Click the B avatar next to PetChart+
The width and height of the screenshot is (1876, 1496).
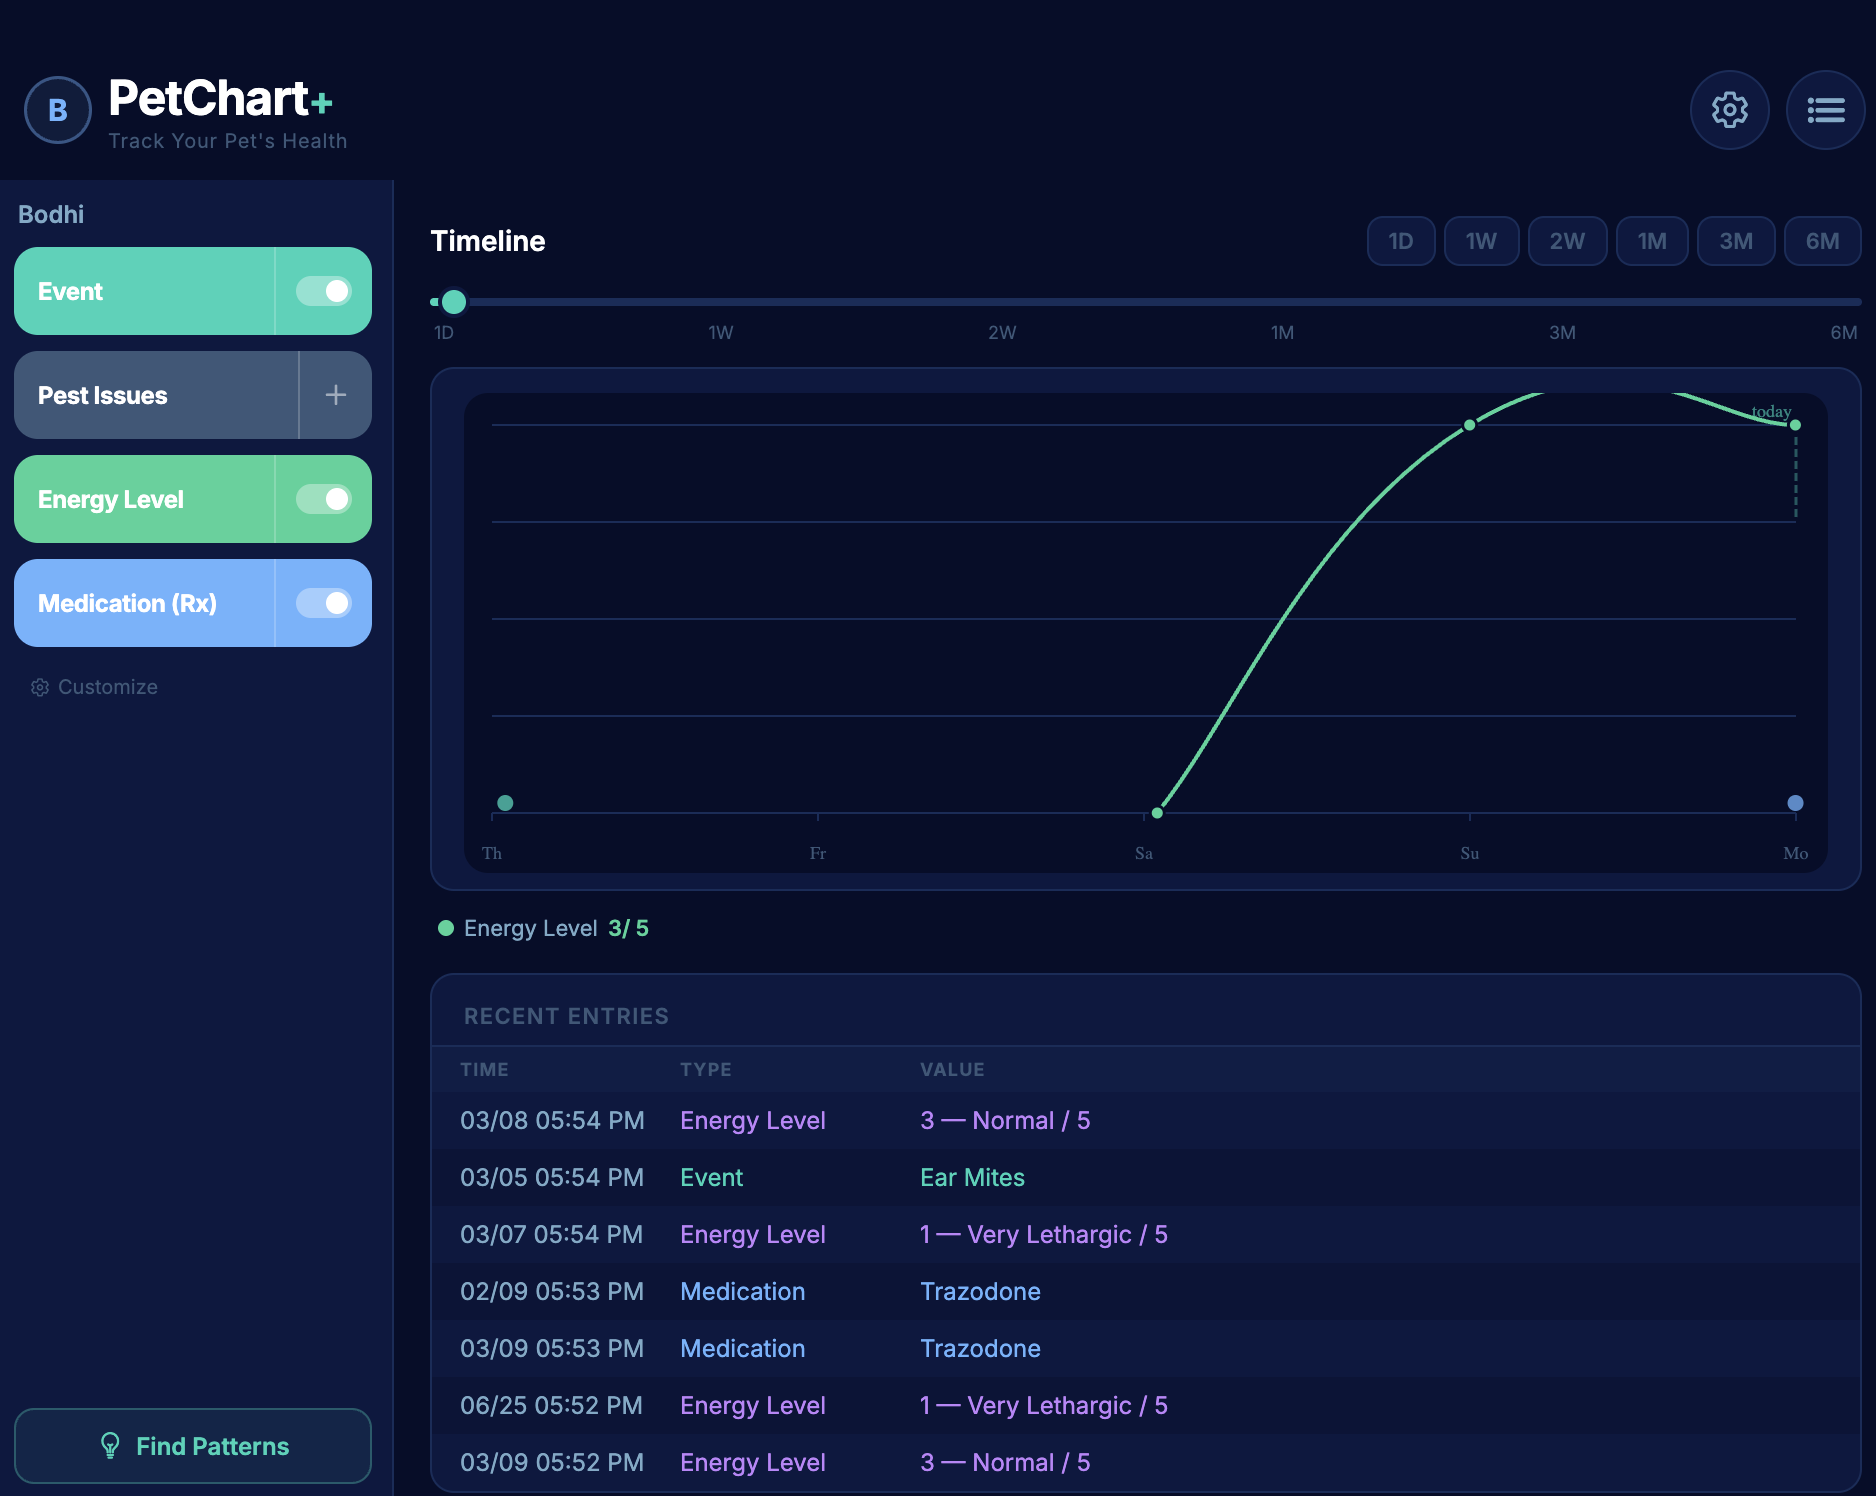57,110
